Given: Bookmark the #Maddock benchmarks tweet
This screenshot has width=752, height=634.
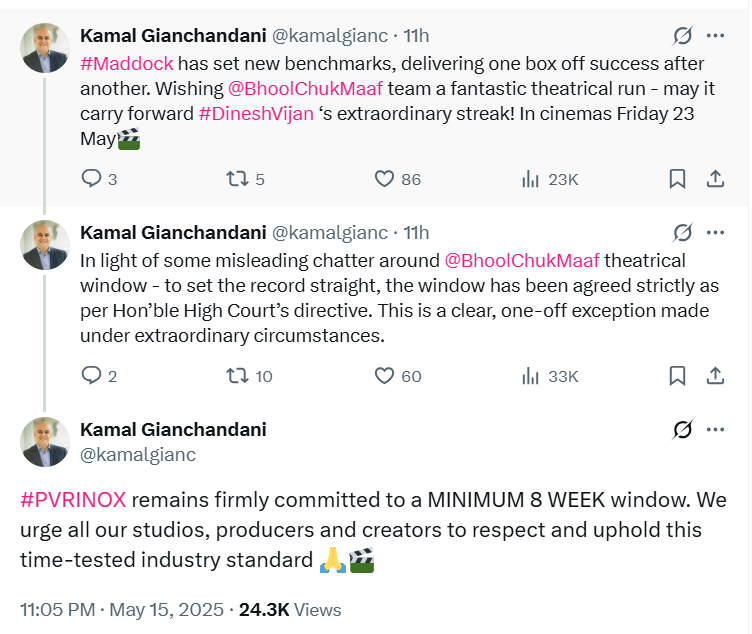Looking at the screenshot, I should tap(677, 179).
